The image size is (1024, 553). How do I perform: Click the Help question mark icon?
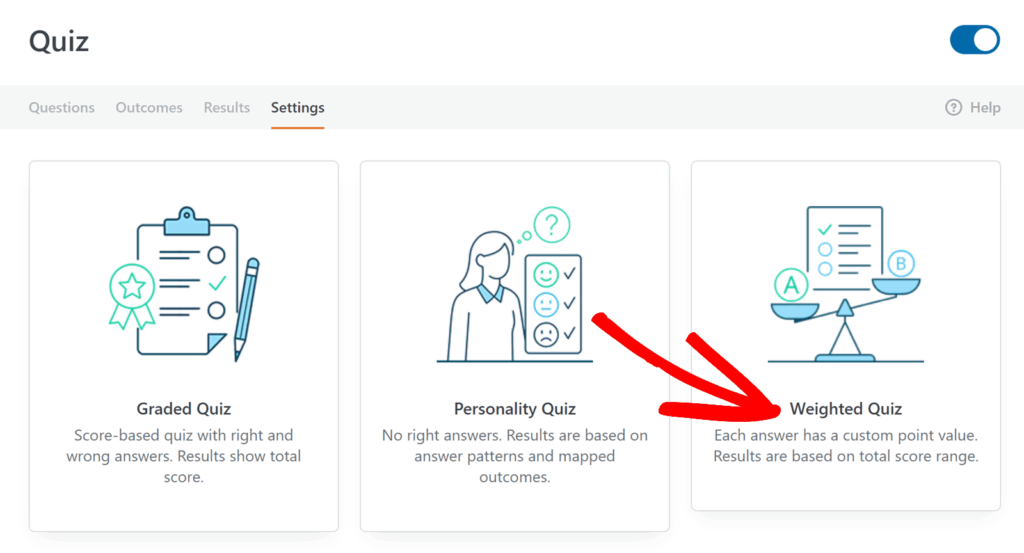954,108
